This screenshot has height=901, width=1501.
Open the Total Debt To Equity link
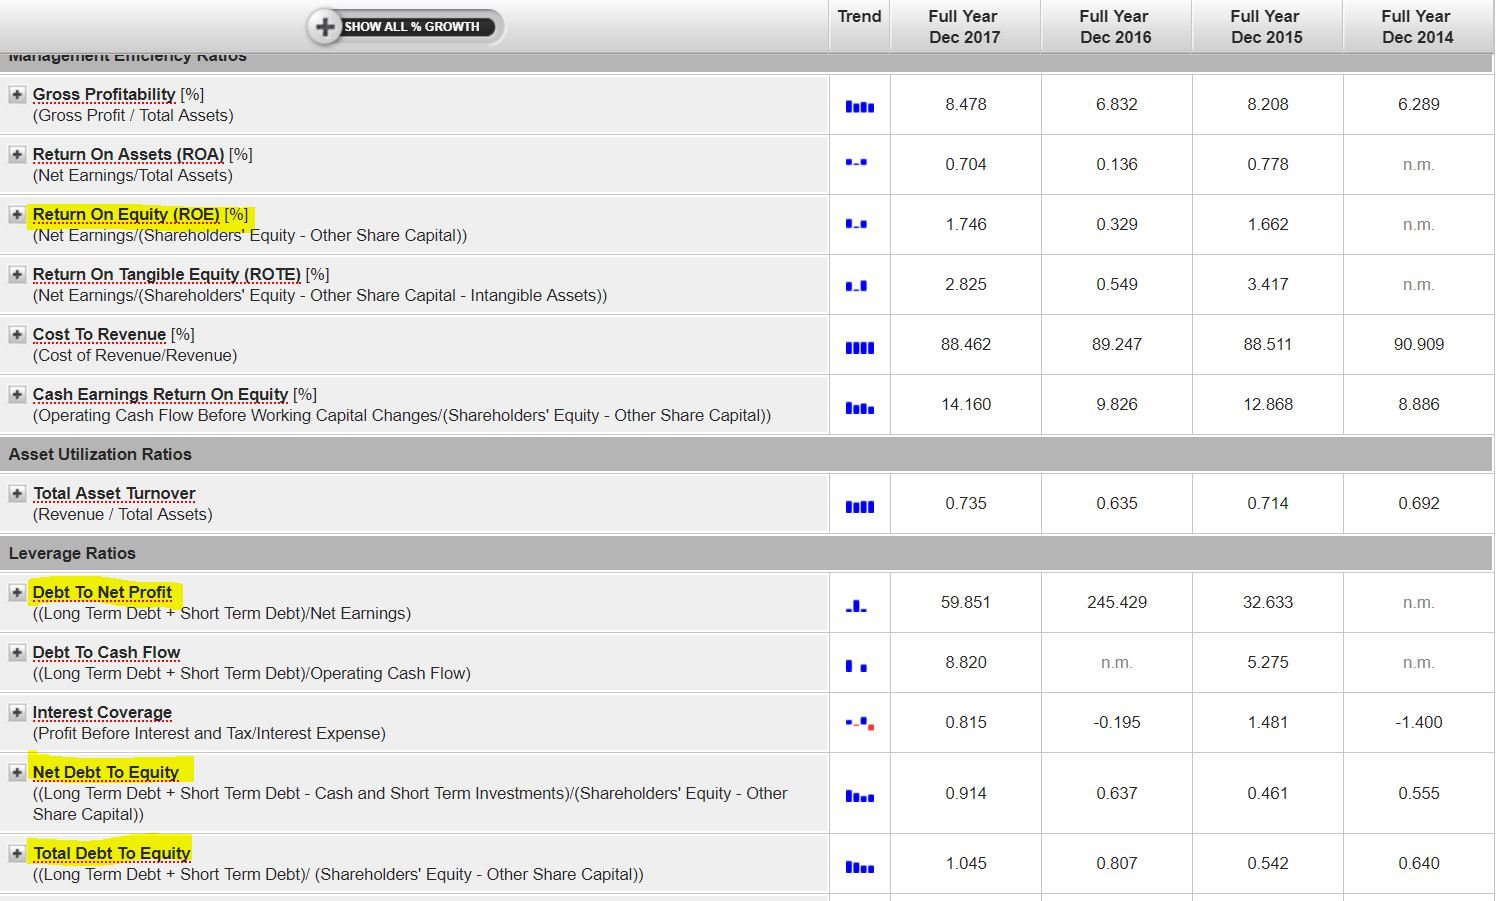point(111,853)
